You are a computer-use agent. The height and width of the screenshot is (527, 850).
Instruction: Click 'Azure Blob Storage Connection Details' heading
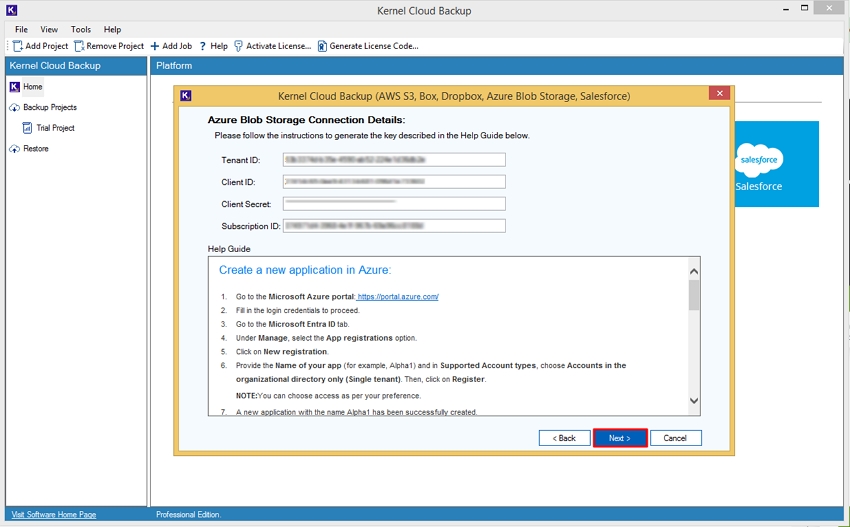tap(306, 120)
